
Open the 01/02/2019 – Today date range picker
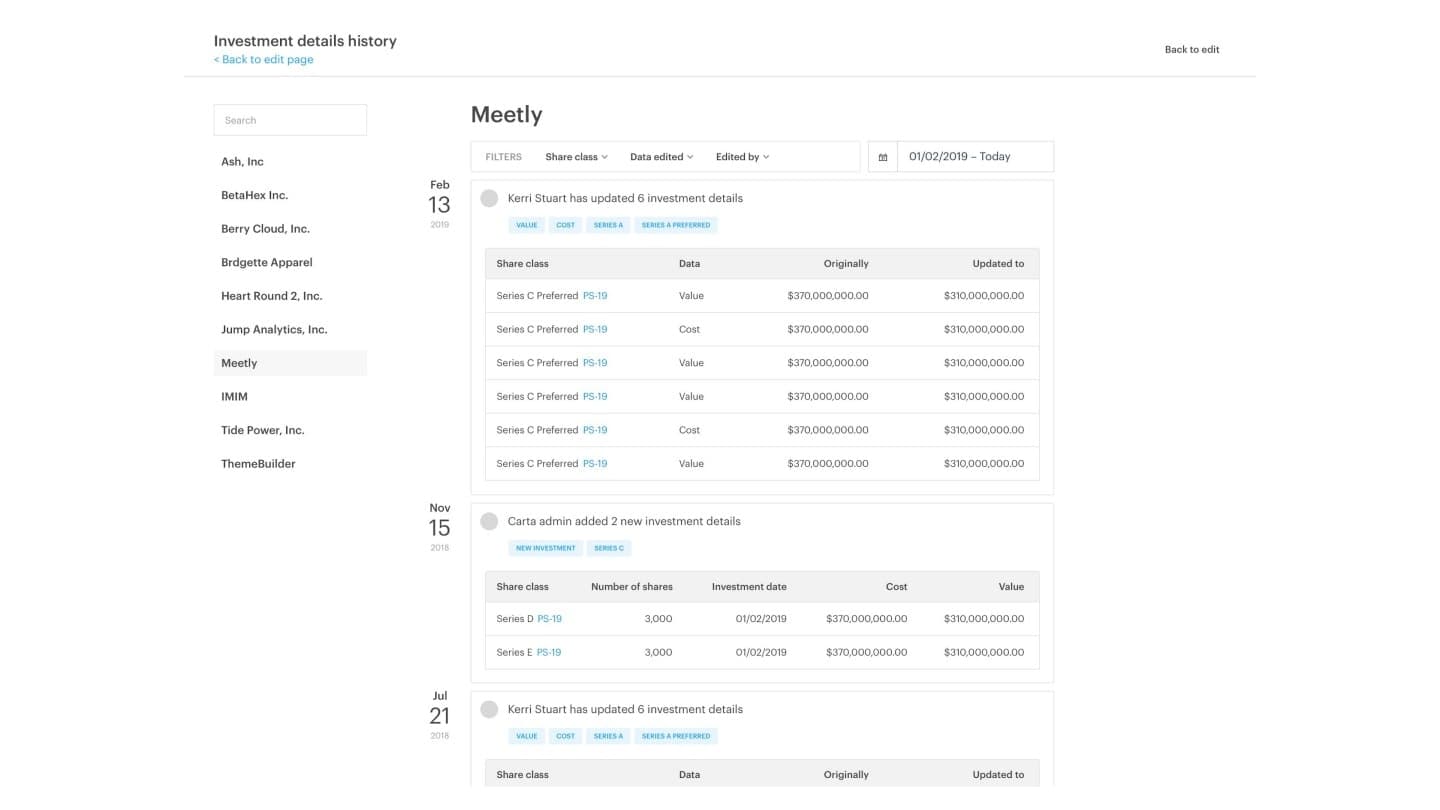coord(975,157)
